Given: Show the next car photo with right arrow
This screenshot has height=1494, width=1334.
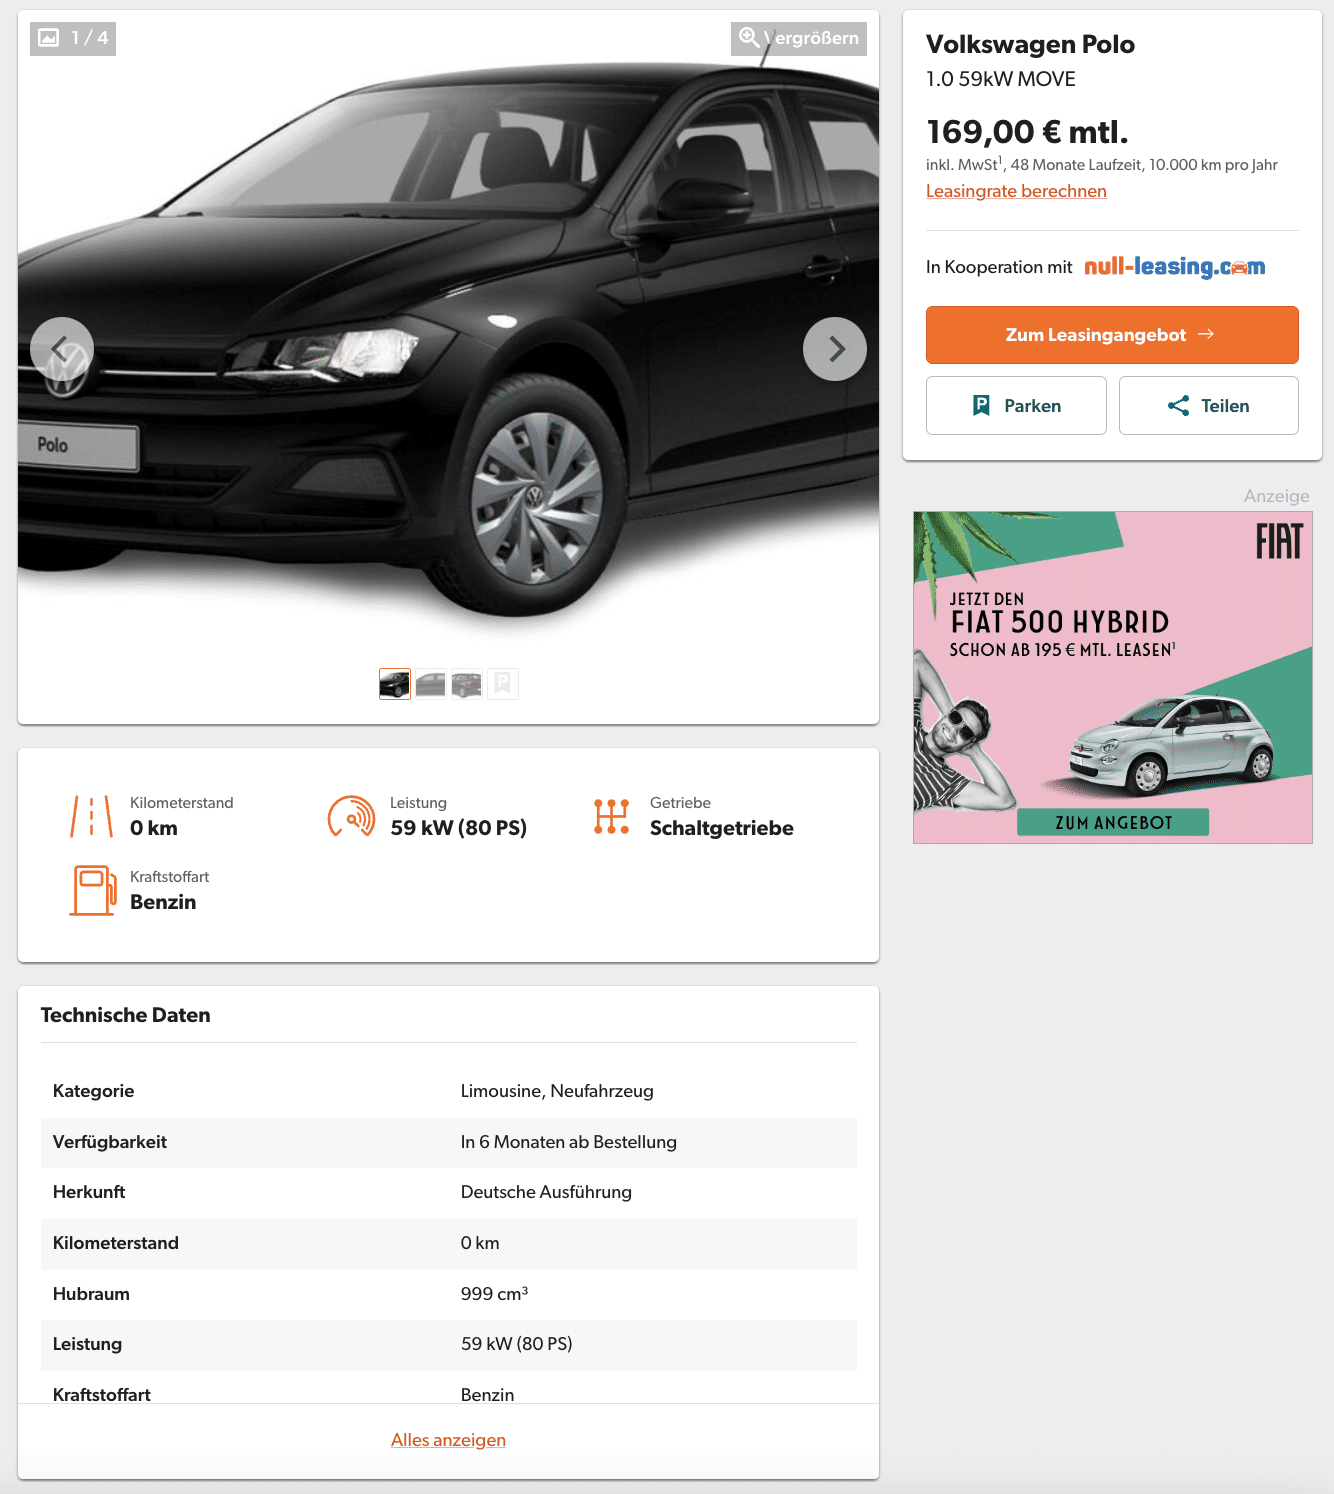Looking at the screenshot, I should (x=835, y=349).
